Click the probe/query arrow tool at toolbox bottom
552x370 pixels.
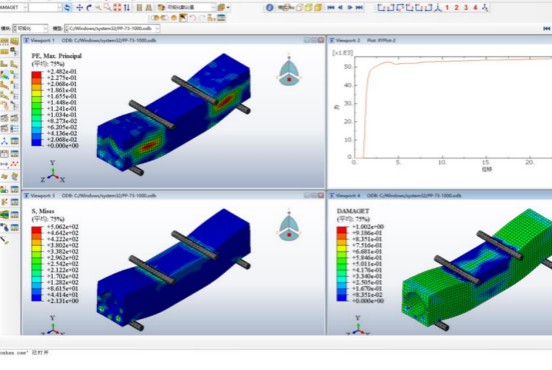click(x=5, y=241)
